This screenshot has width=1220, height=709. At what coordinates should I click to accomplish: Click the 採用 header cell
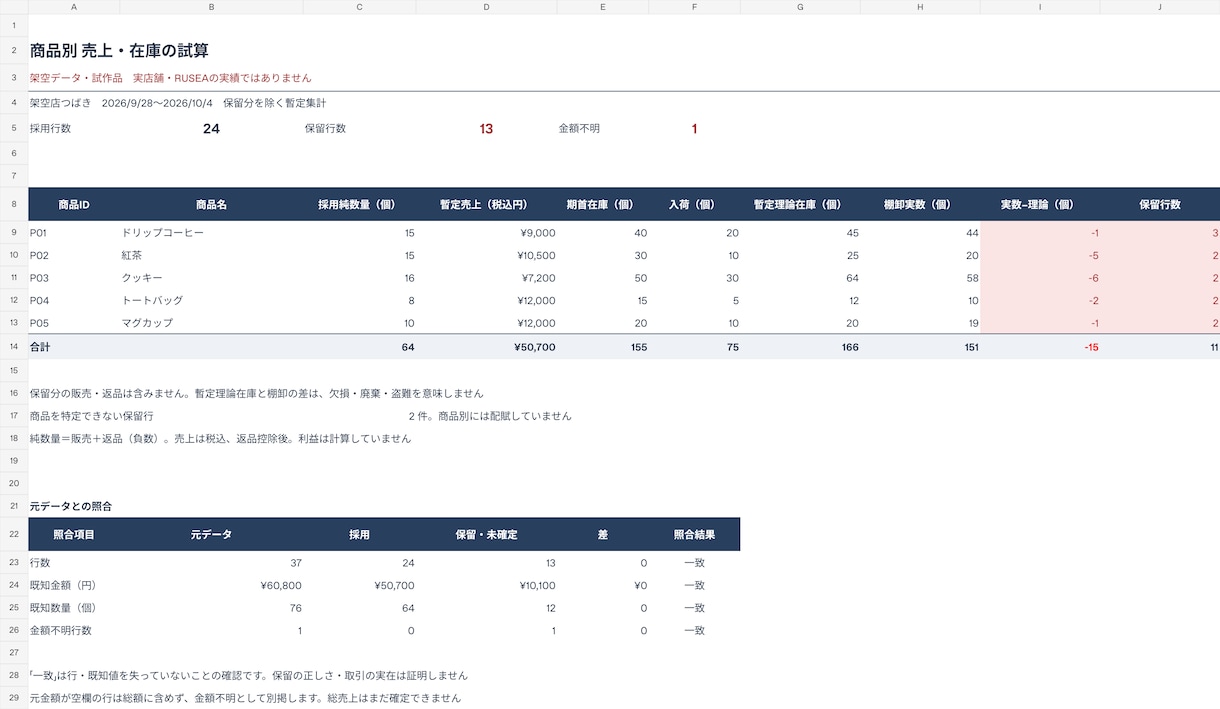click(360, 534)
